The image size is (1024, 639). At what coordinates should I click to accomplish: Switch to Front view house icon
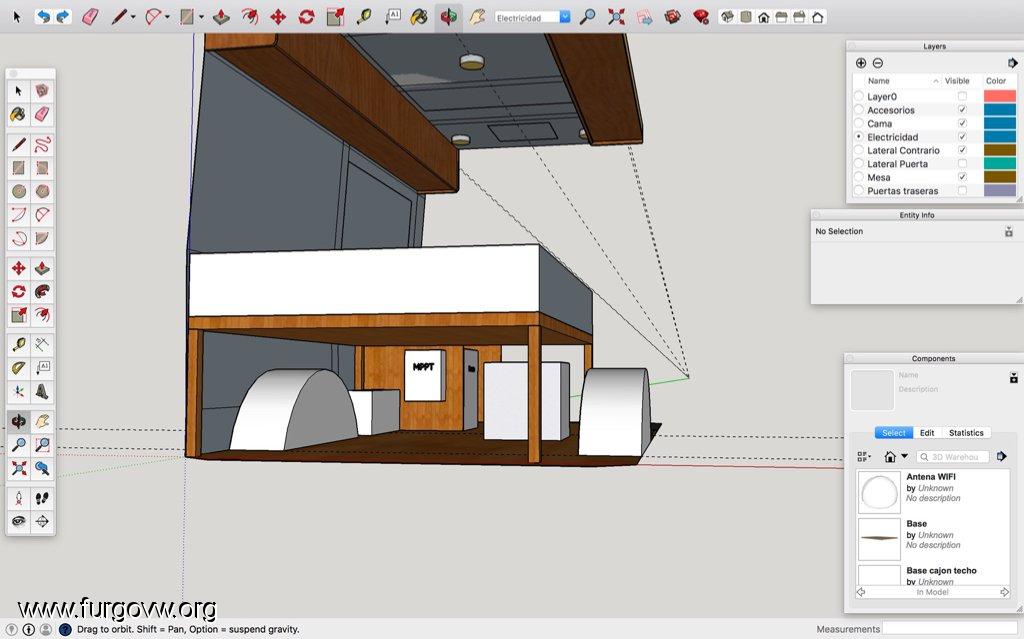[763, 17]
